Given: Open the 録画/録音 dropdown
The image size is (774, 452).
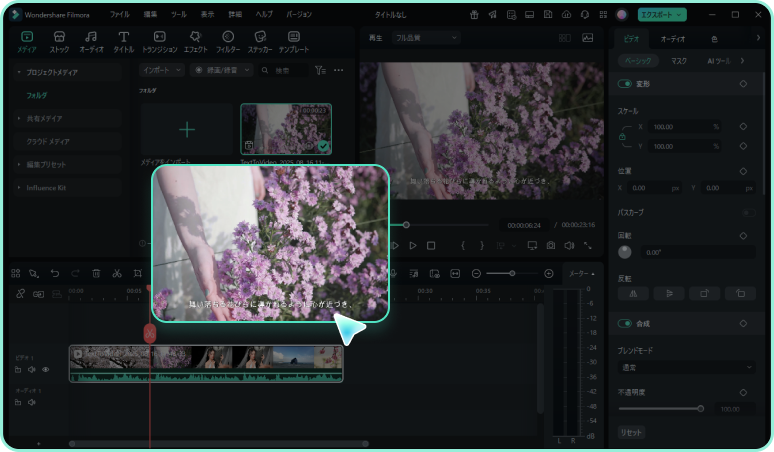Looking at the screenshot, I should [x=222, y=70].
